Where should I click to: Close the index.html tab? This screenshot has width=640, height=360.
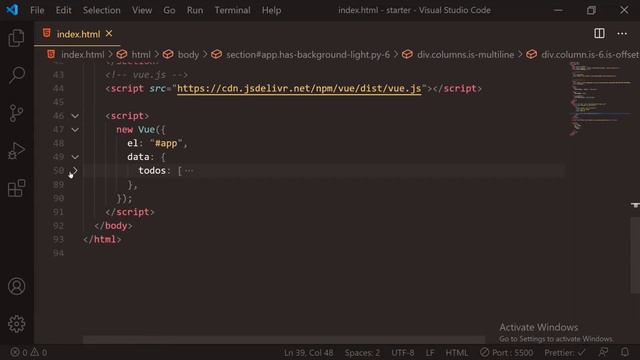click(109, 33)
